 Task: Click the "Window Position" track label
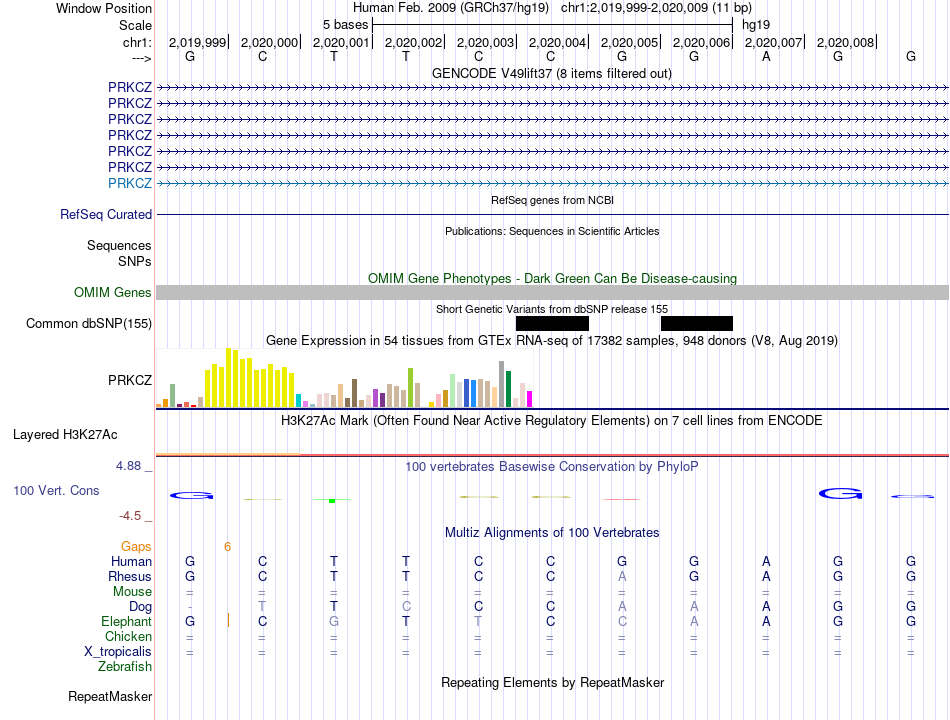[104, 8]
